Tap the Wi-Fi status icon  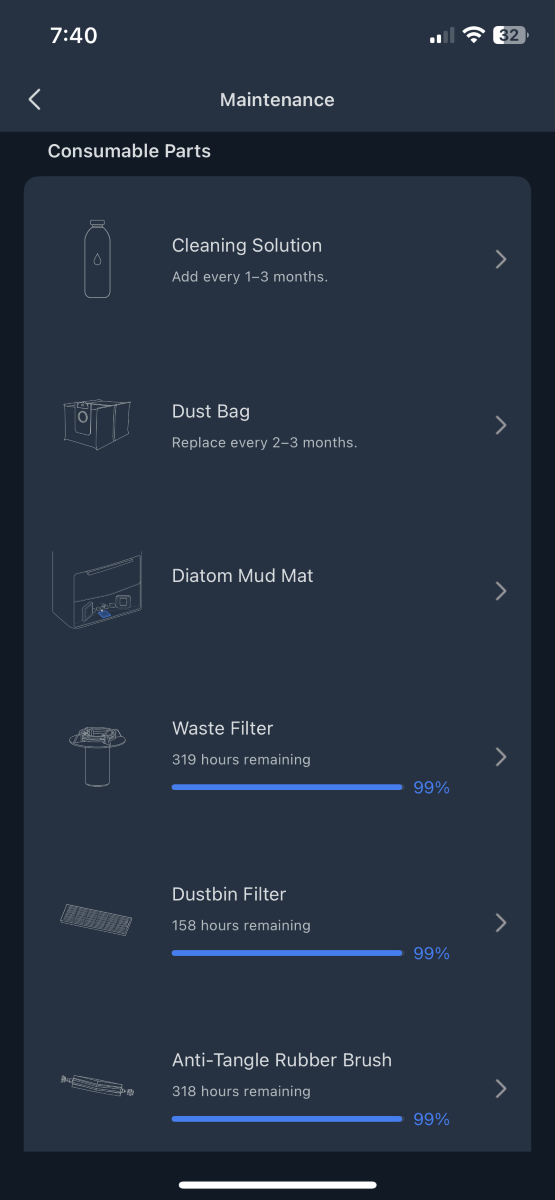[x=472, y=35]
